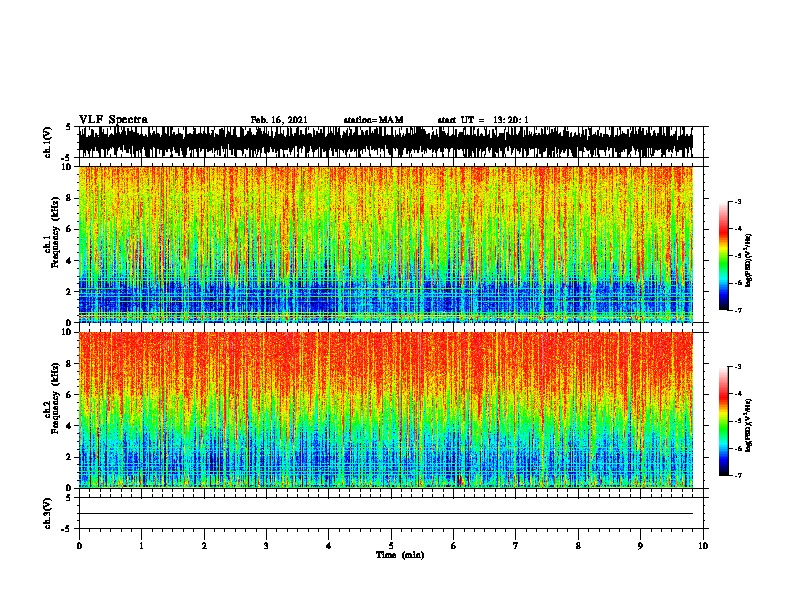The width and height of the screenshot is (792, 612).
Task: Click the '-3' tick on ch.1 colorbar
Action: 738,201
